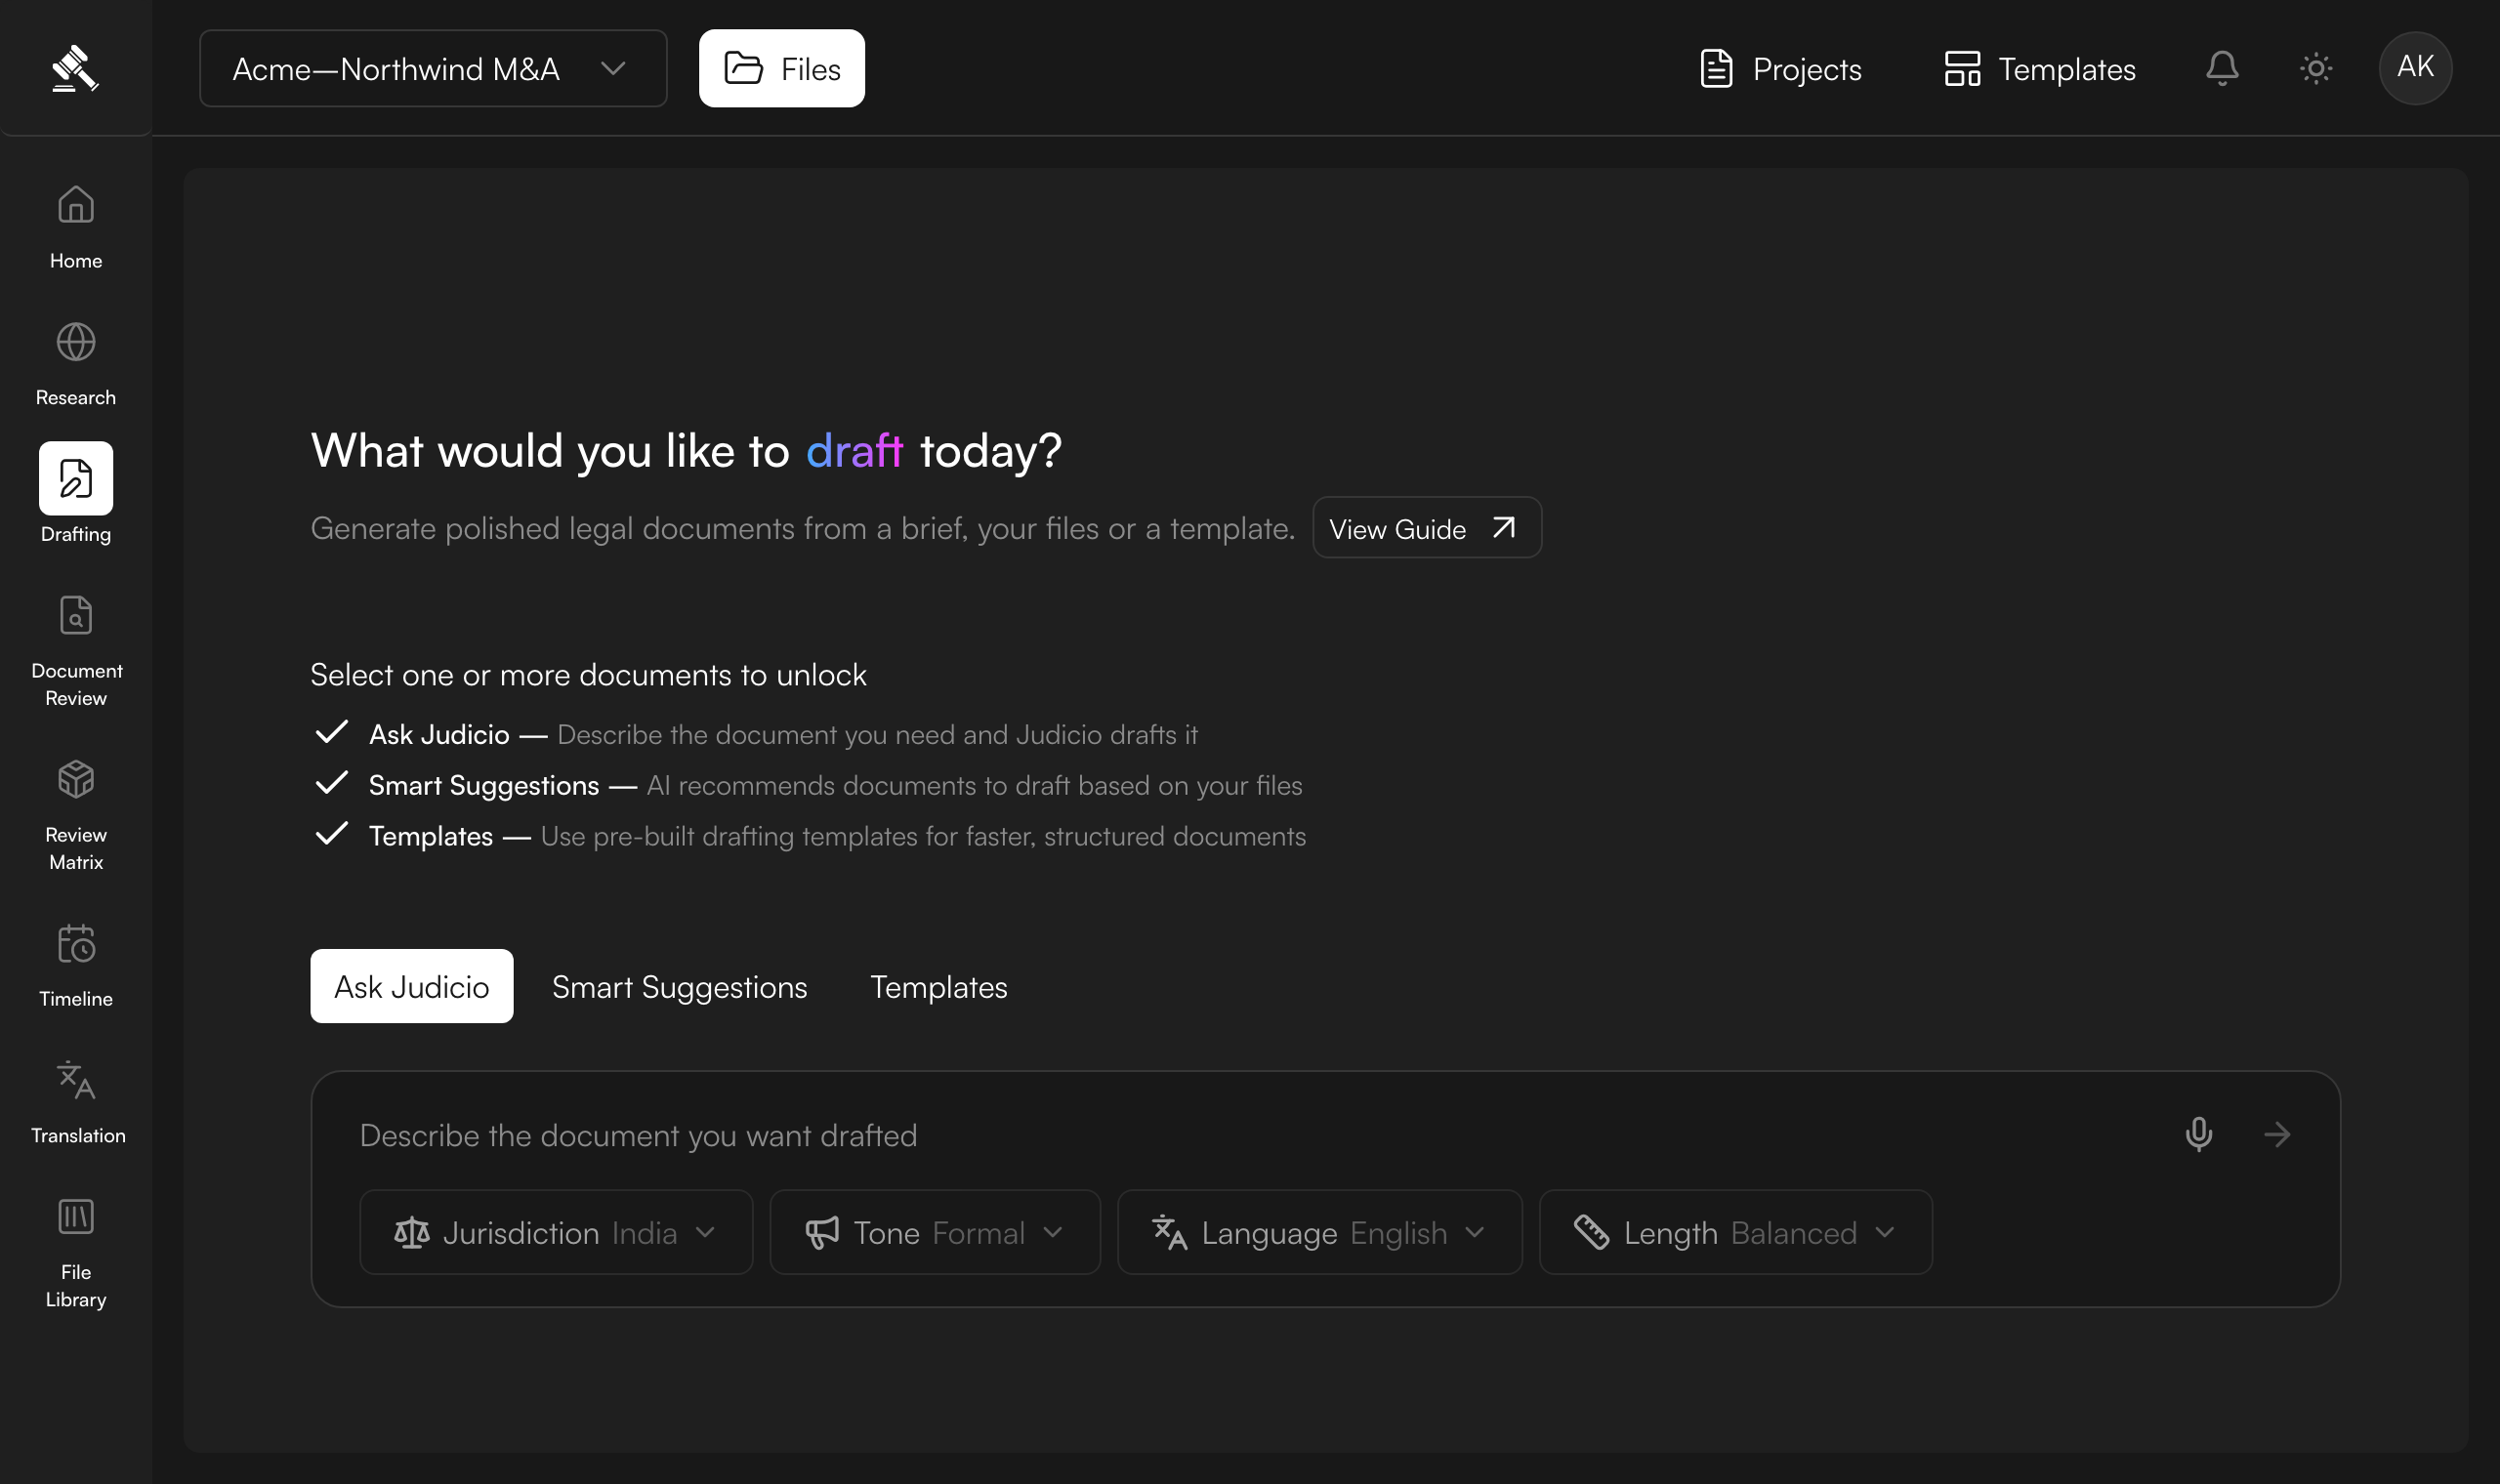Open the Review Matrix cube icon

click(x=76, y=779)
